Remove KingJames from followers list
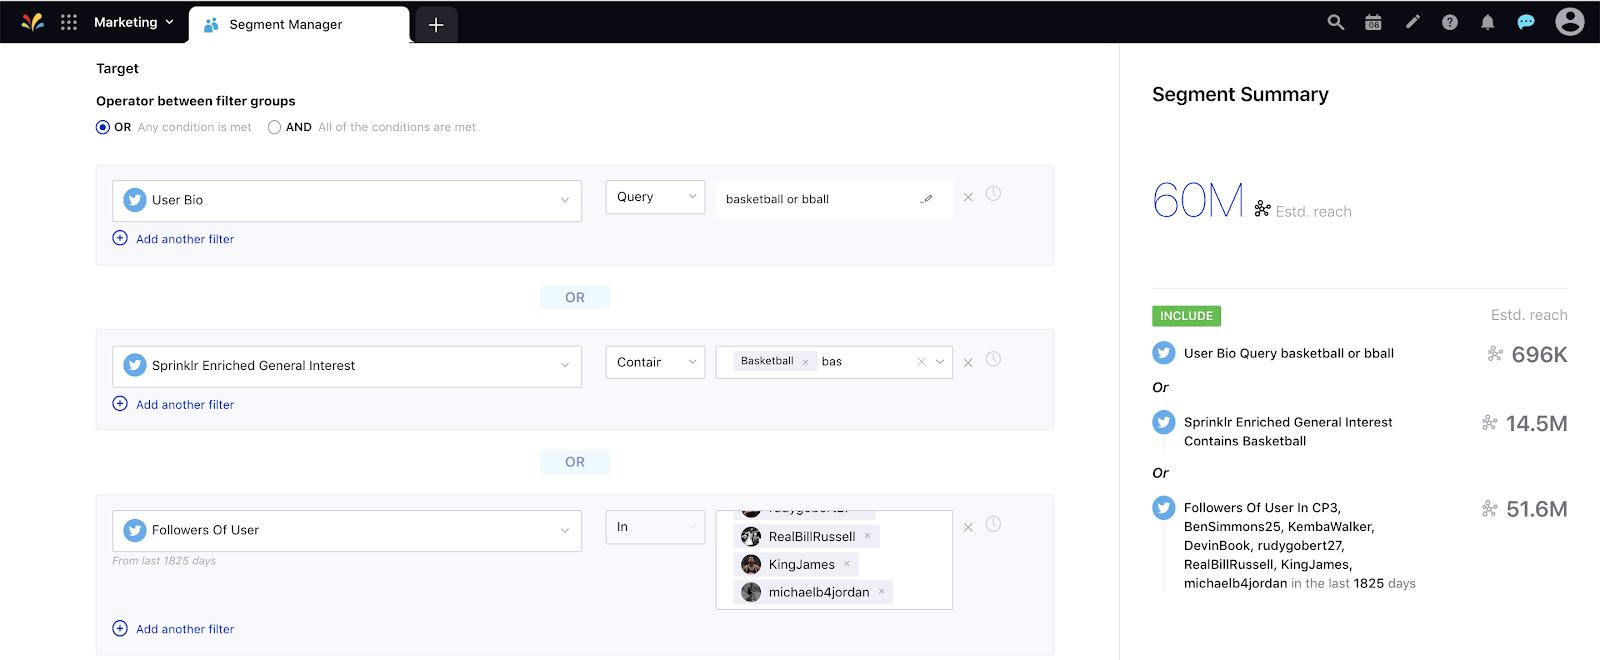This screenshot has height=660, width=1600. point(847,564)
